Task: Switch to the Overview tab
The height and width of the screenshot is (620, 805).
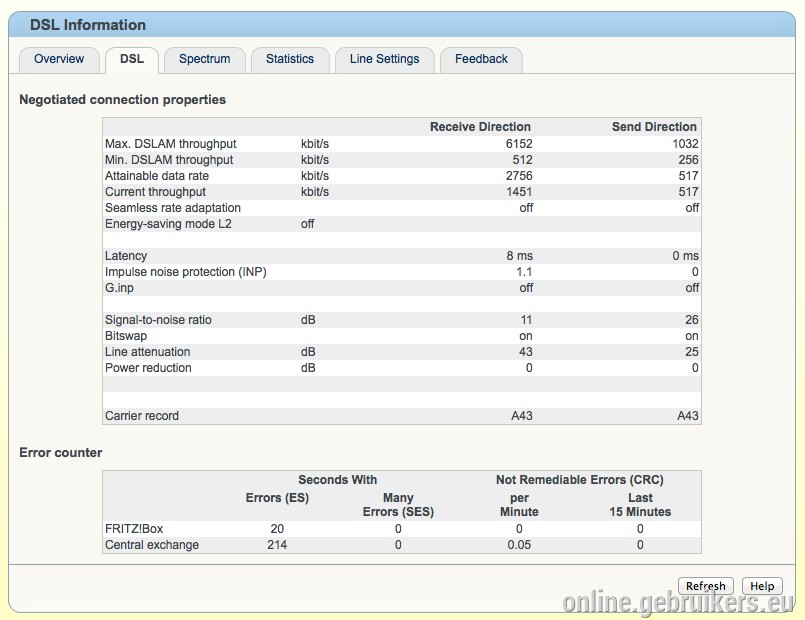Action: pos(59,60)
